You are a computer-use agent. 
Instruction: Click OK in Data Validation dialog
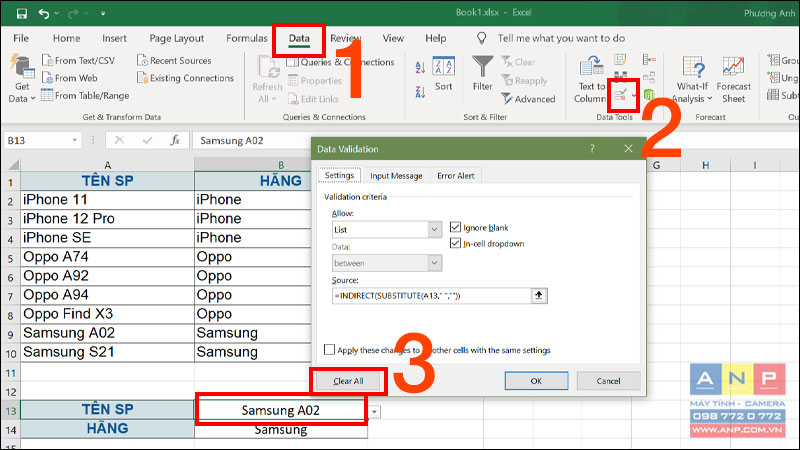pyautogui.click(x=536, y=381)
